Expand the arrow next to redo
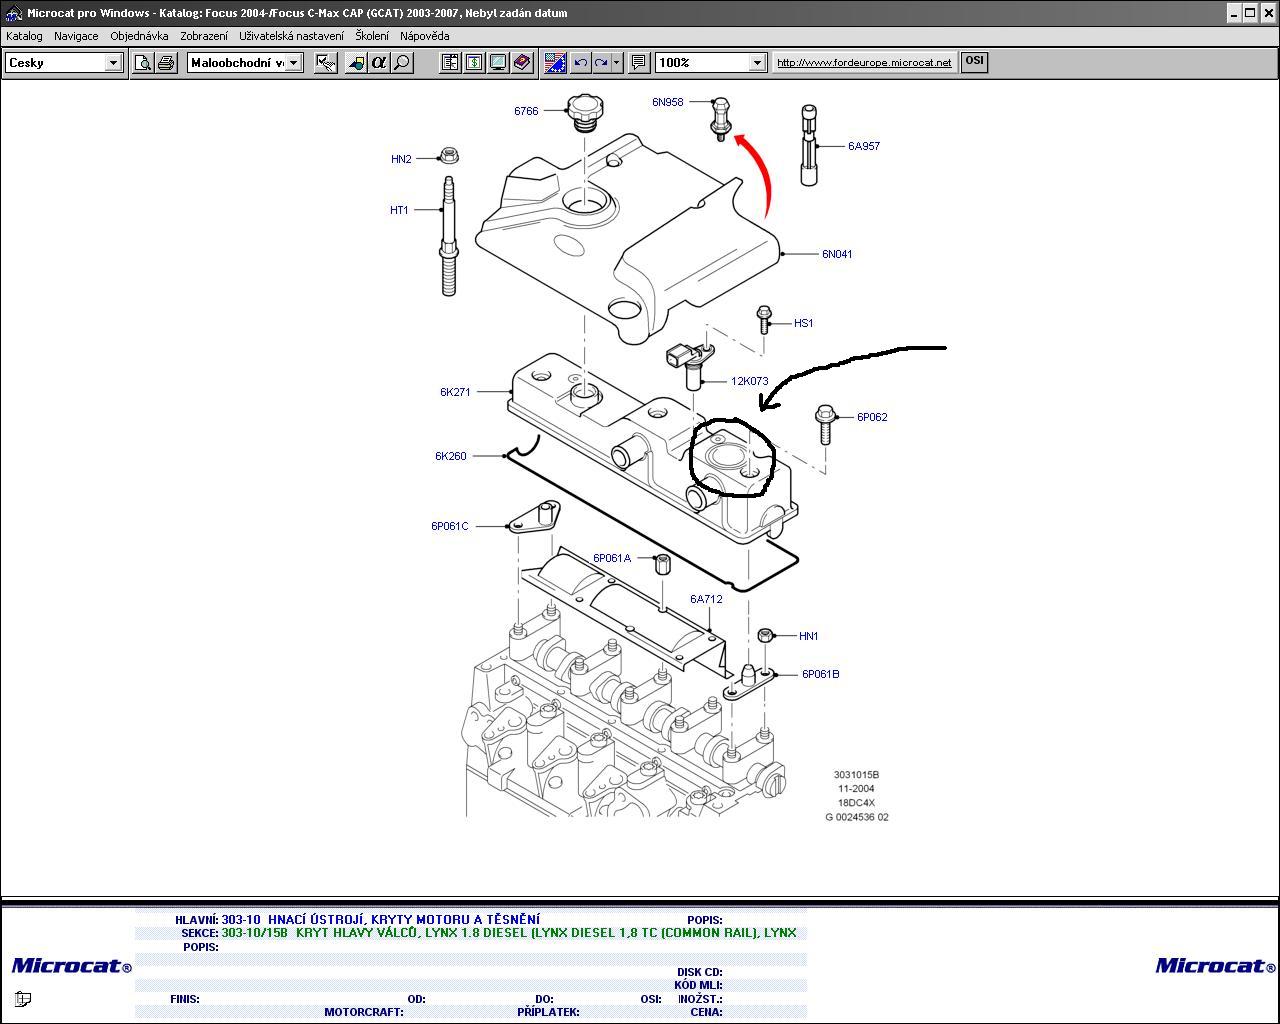Image resolution: width=1280 pixels, height=1024 pixels. (x=616, y=62)
